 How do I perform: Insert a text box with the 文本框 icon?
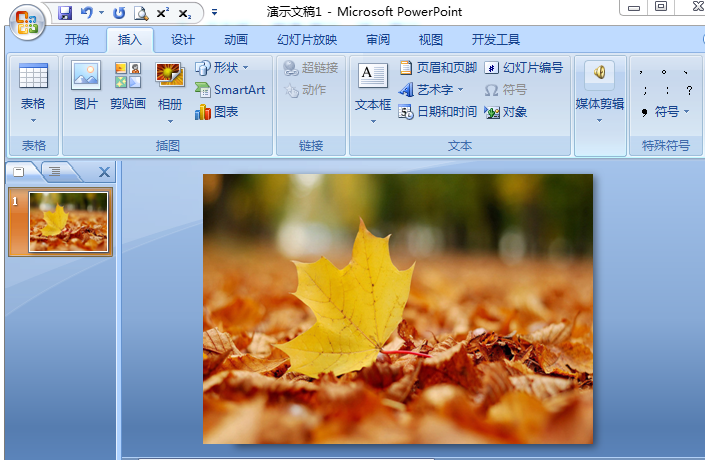pos(372,76)
